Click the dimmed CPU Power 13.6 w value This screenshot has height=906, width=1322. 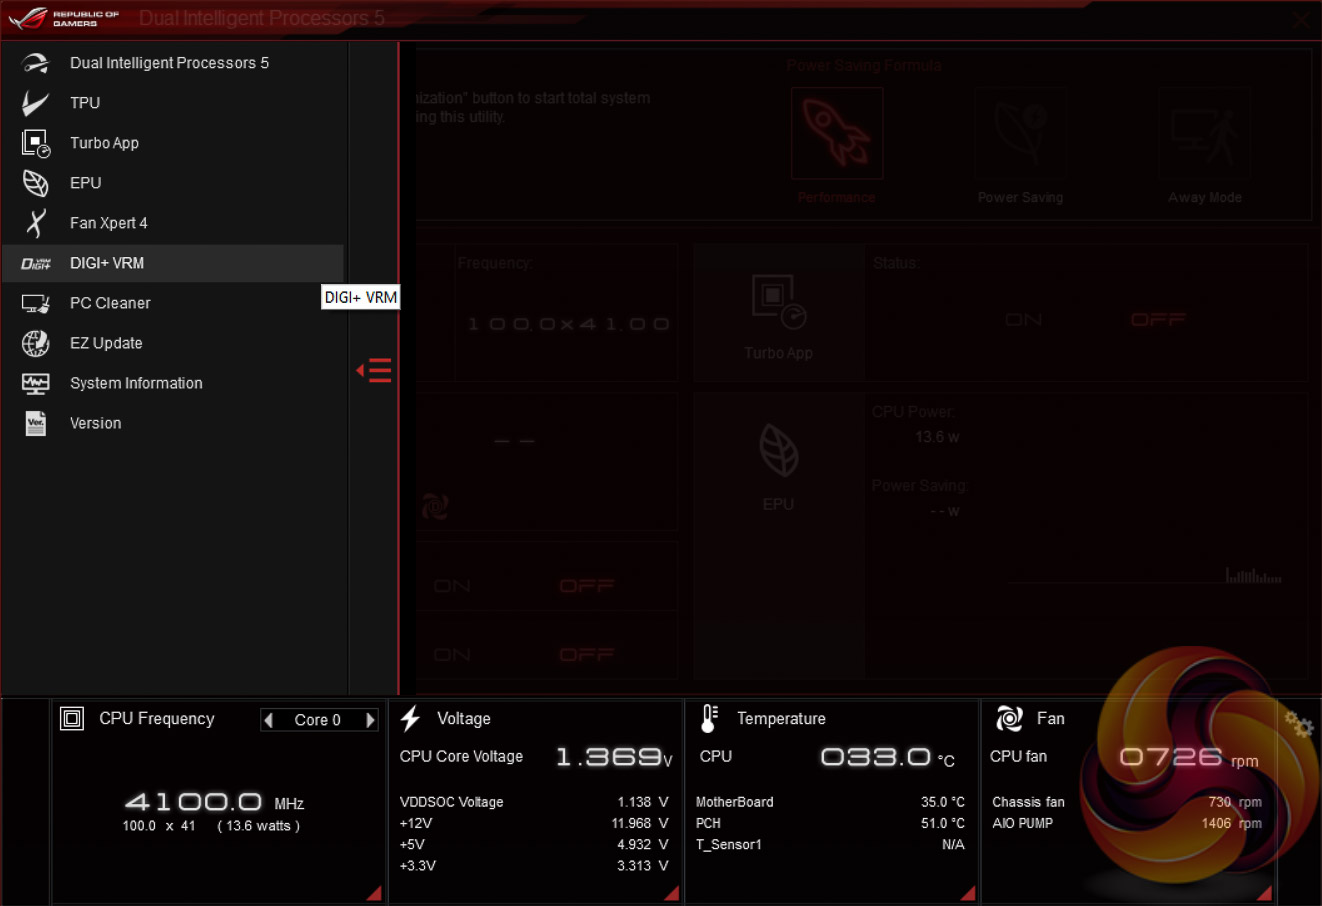click(937, 437)
